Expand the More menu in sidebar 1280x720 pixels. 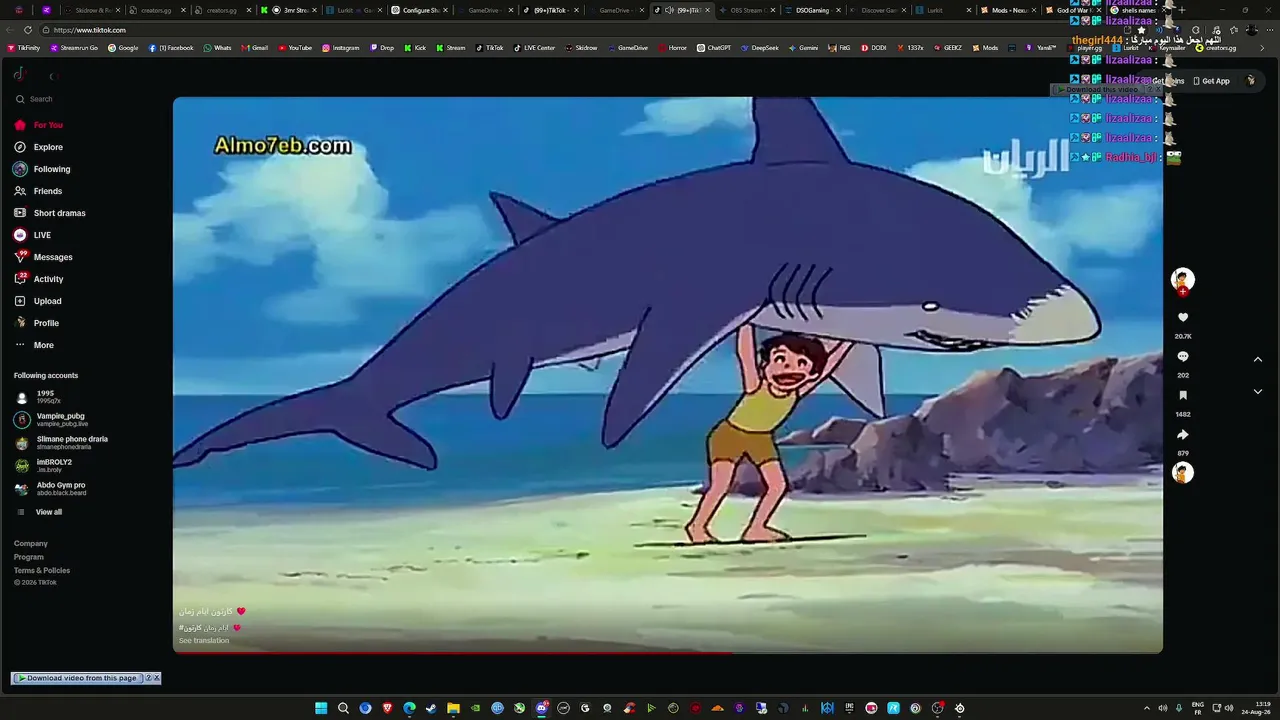tap(34, 345)
